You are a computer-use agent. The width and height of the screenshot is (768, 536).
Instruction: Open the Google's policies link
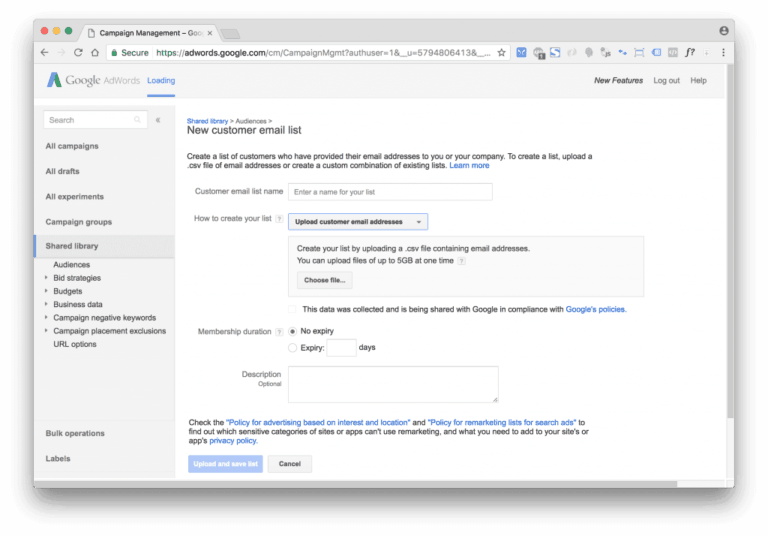pyautogui.click(x=596, y=309)
